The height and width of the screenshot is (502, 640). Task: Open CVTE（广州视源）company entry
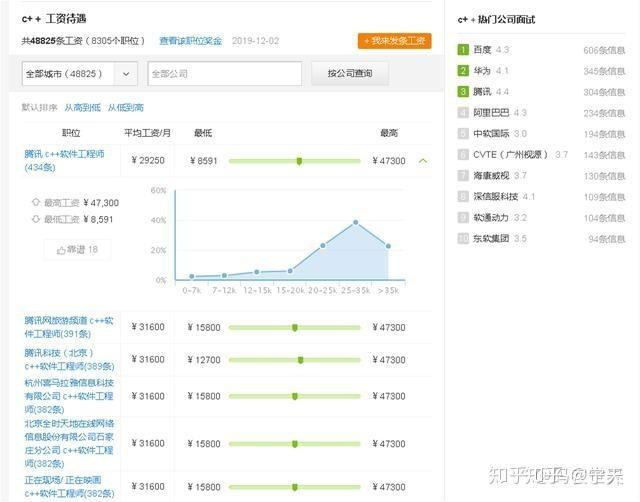tap(510, 155)
